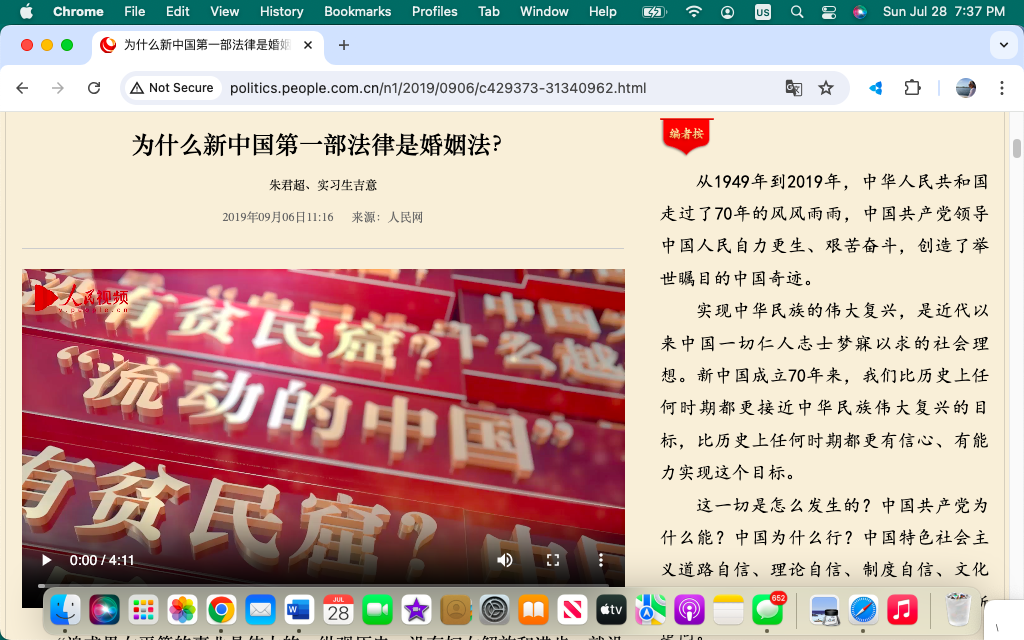Reload the page
This screenshot has height=640, width=1024.
pos(94,88)
